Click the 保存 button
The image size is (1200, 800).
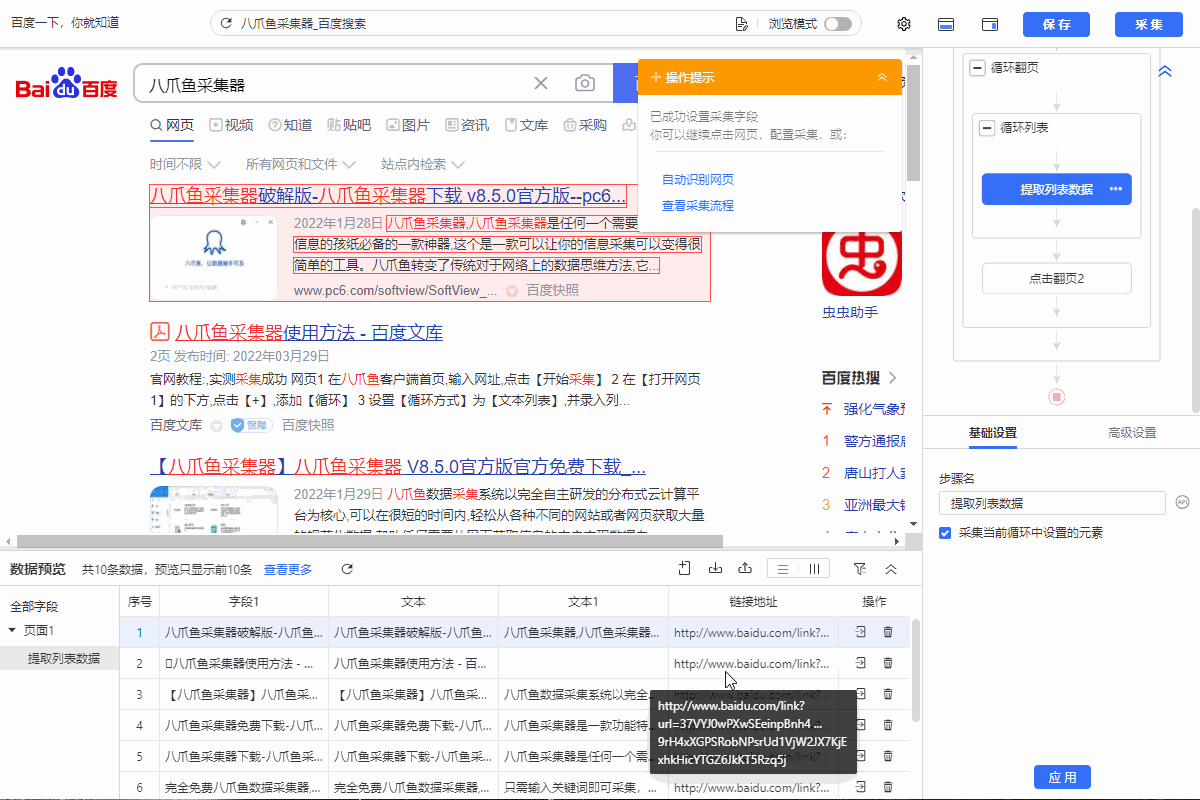[1056, 24]
